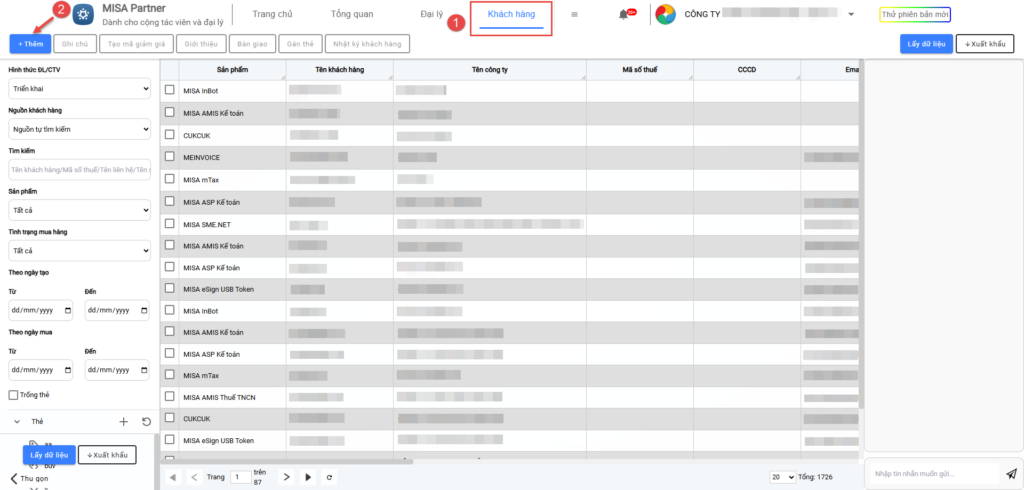Collapse the Thẻ section chevron
The image size is (1024, 490).
click(17, 422)
